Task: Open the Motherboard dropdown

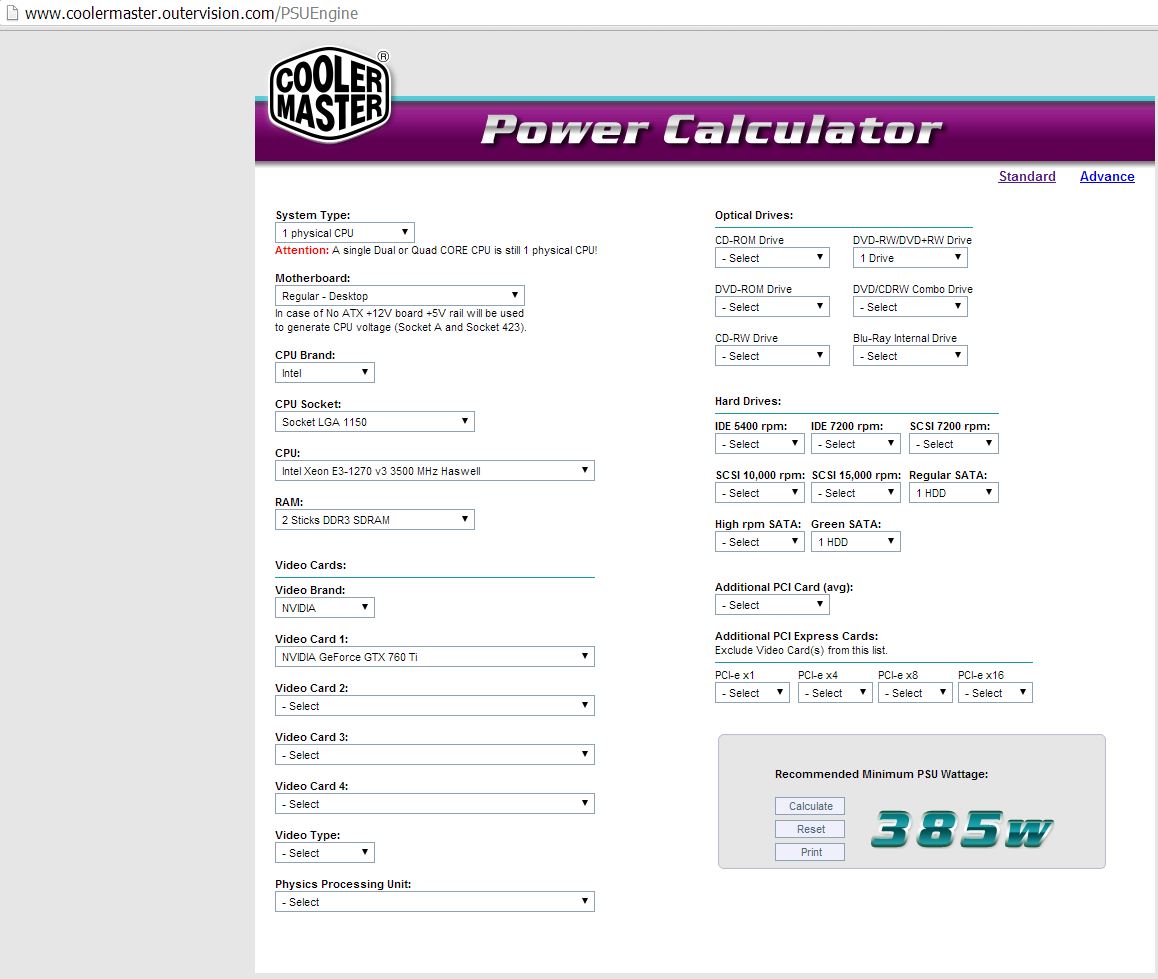Action: pos(400,295)
